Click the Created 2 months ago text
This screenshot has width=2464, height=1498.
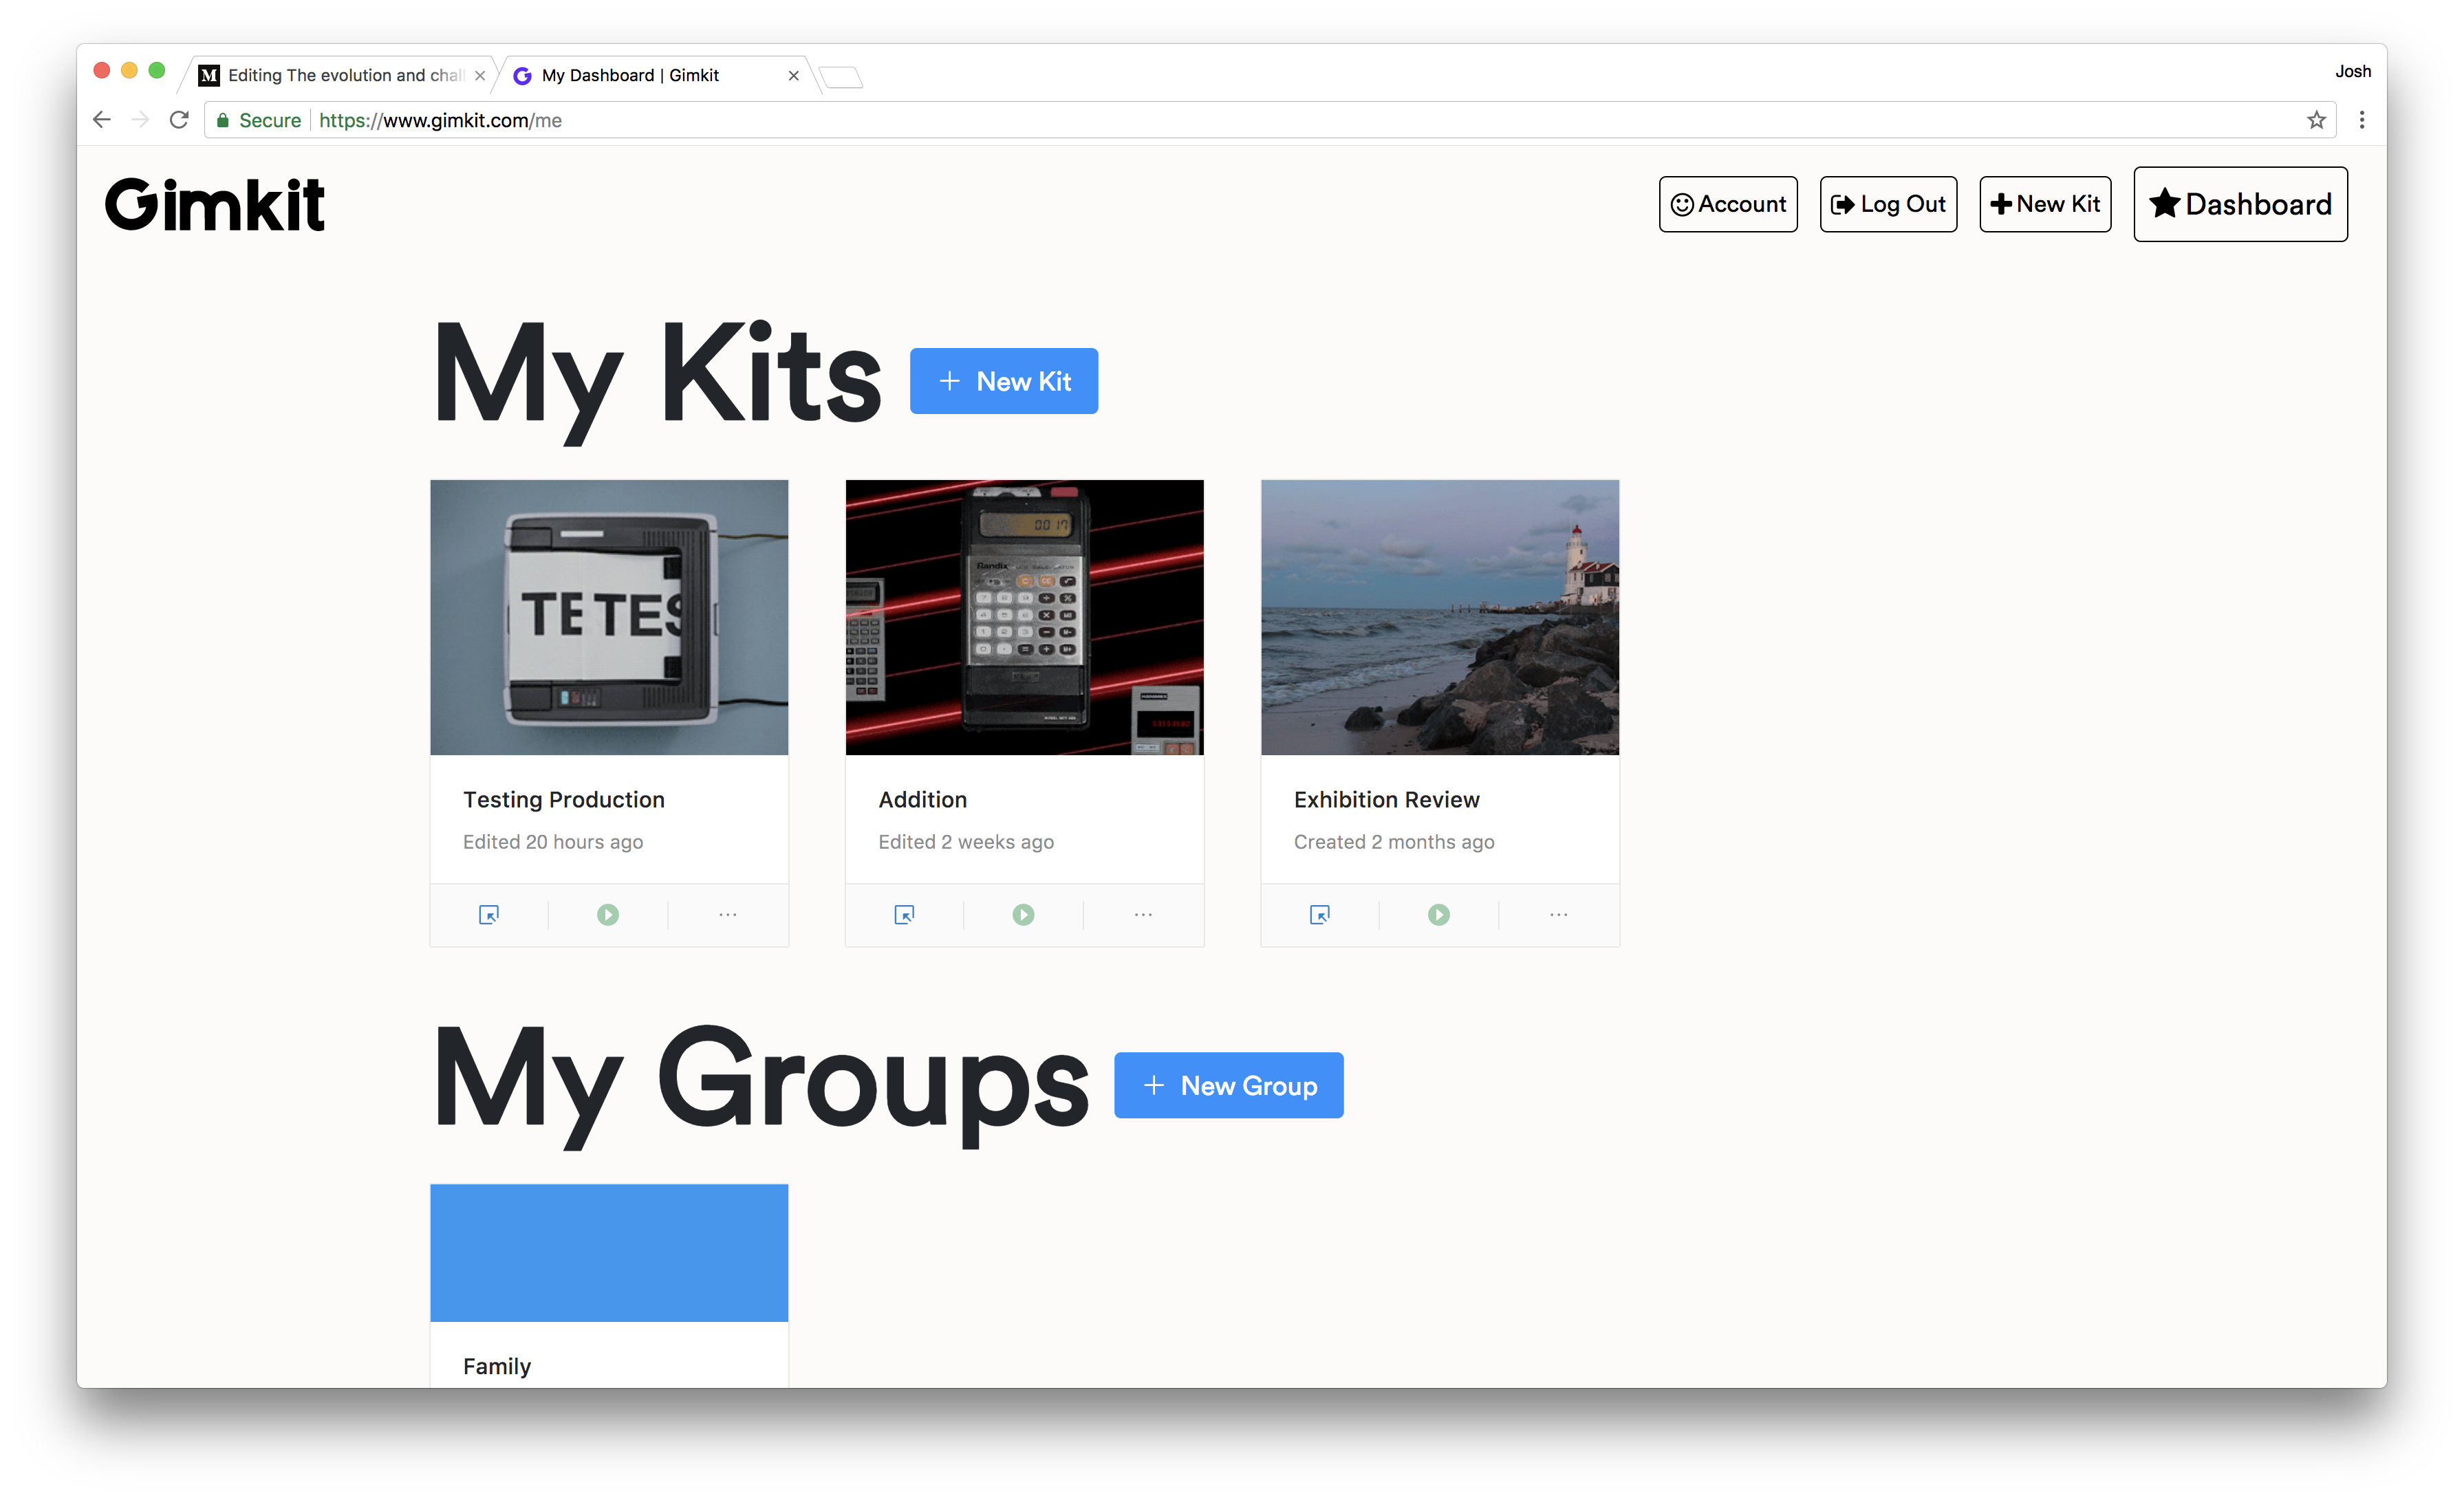(1393, 842)
